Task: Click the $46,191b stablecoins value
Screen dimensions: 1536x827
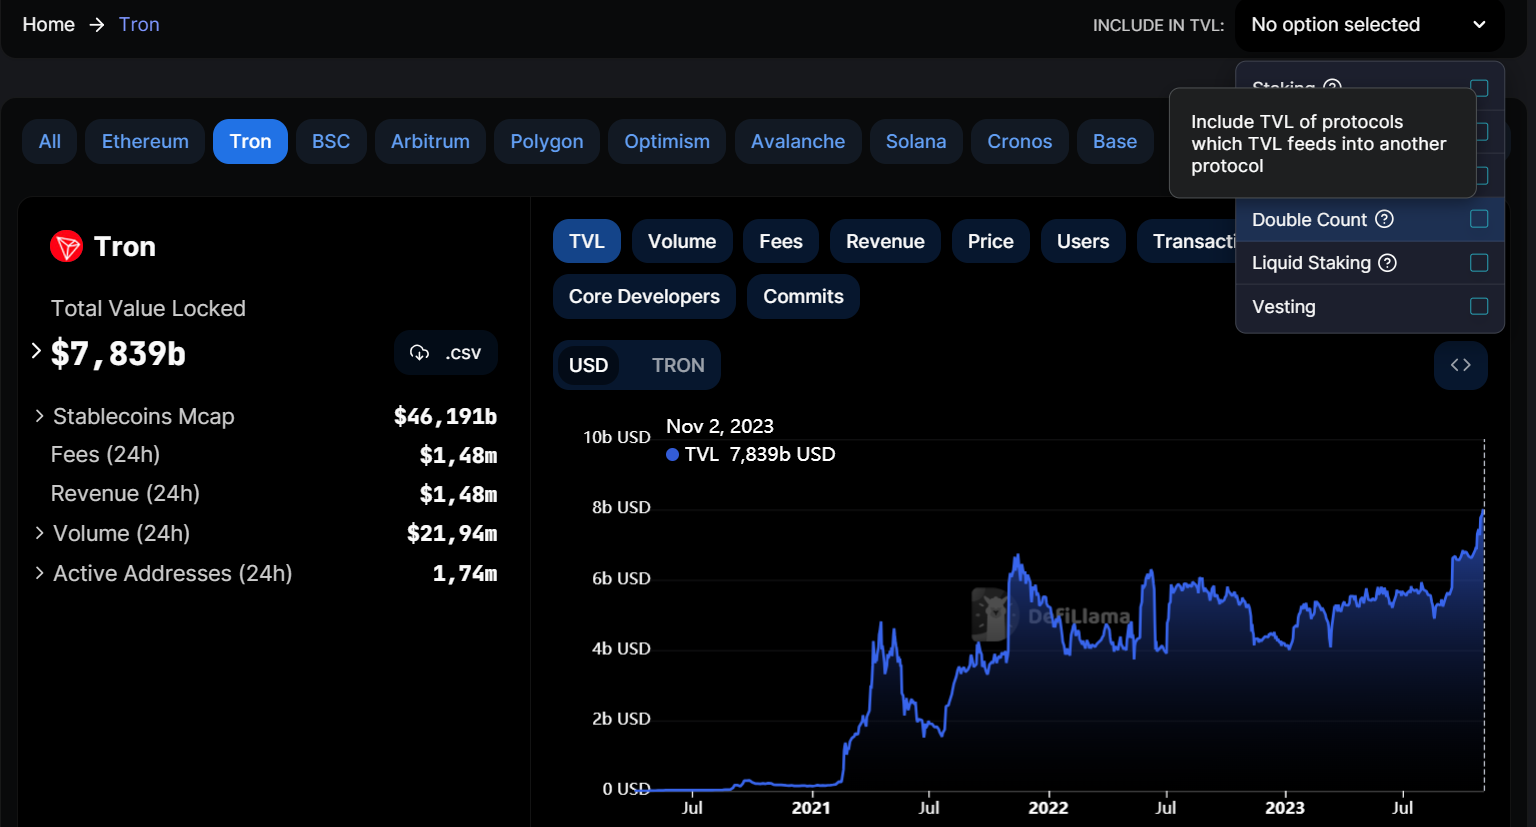Action: coord(445,416)
